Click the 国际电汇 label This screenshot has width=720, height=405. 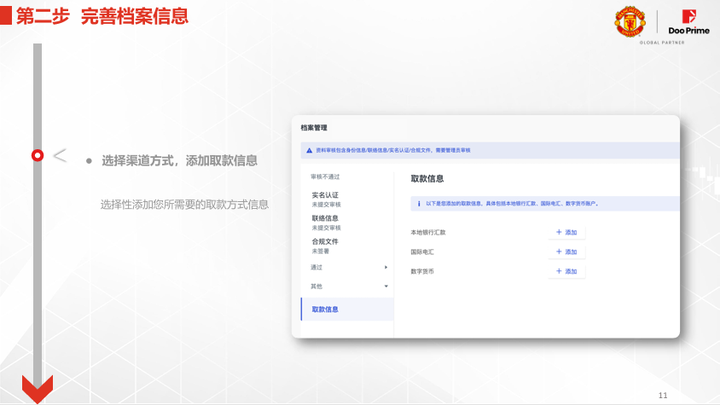(422, 252)
